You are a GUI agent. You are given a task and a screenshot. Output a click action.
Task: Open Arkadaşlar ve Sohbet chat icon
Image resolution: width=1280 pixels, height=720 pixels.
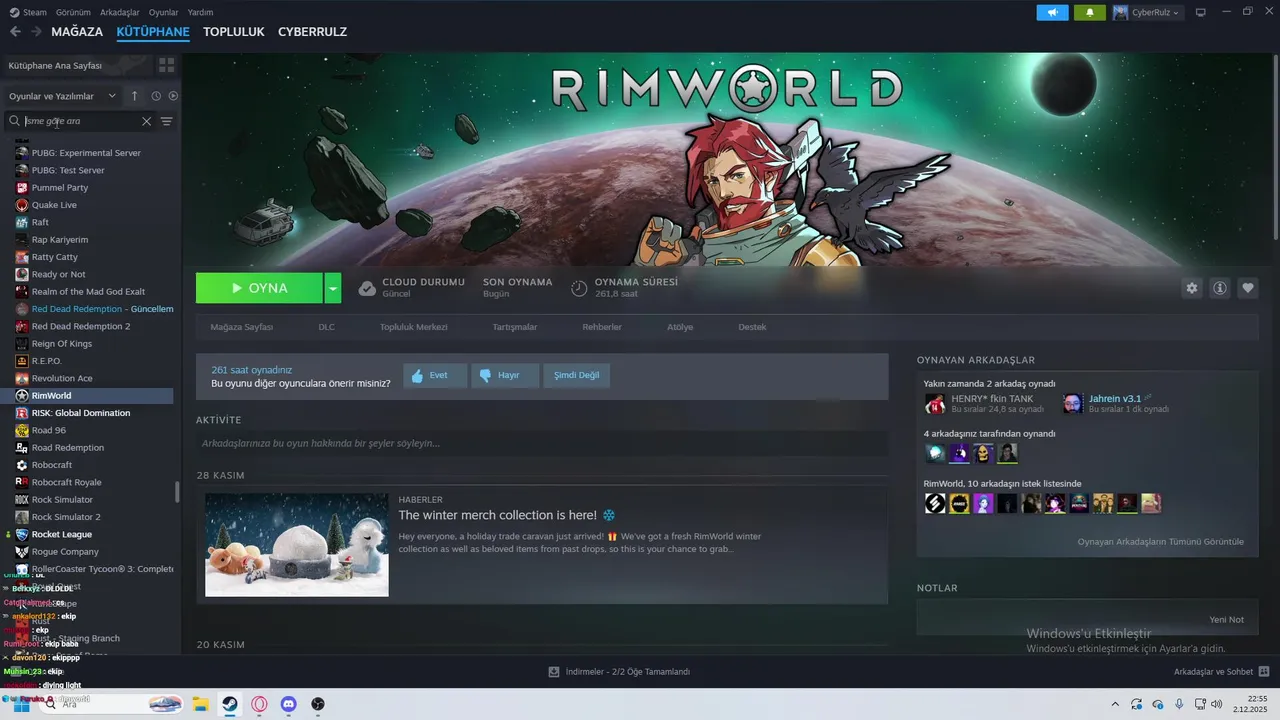(x=1264, y=672)
